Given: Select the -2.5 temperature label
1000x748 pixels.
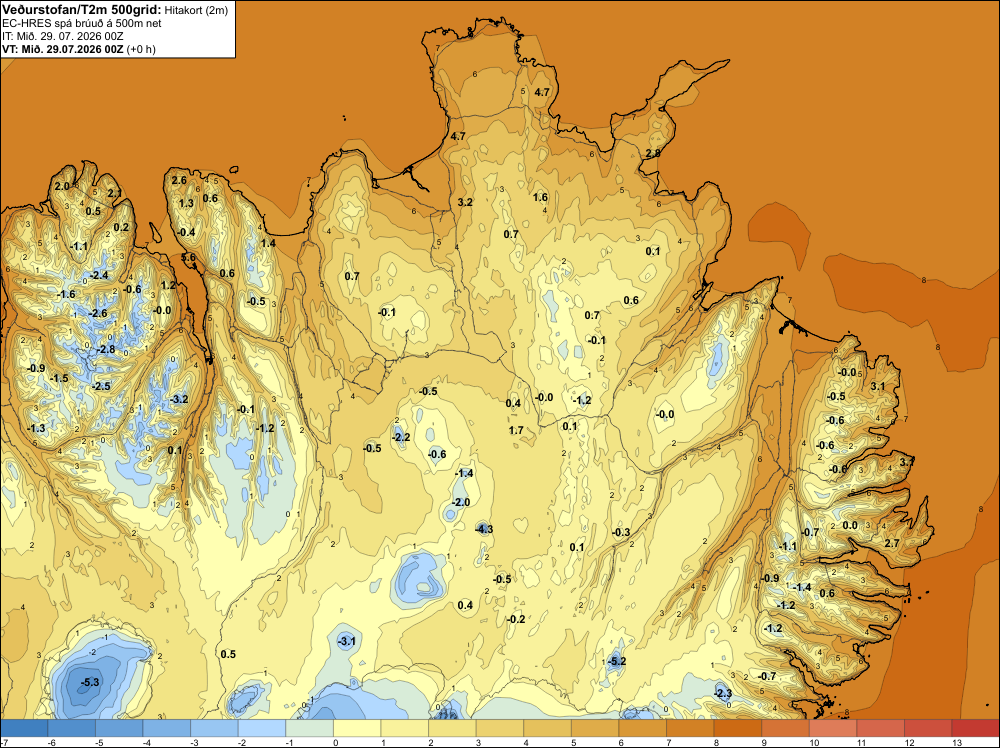Looking at the screenshot, I should (101, 386).
